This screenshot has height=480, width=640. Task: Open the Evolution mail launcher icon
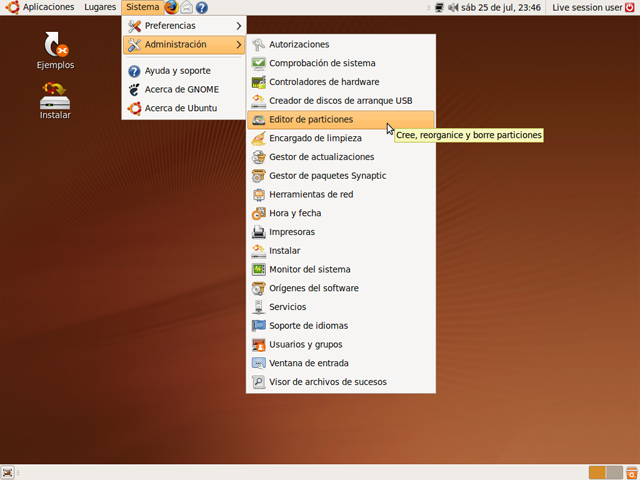(x=186, y=7)
